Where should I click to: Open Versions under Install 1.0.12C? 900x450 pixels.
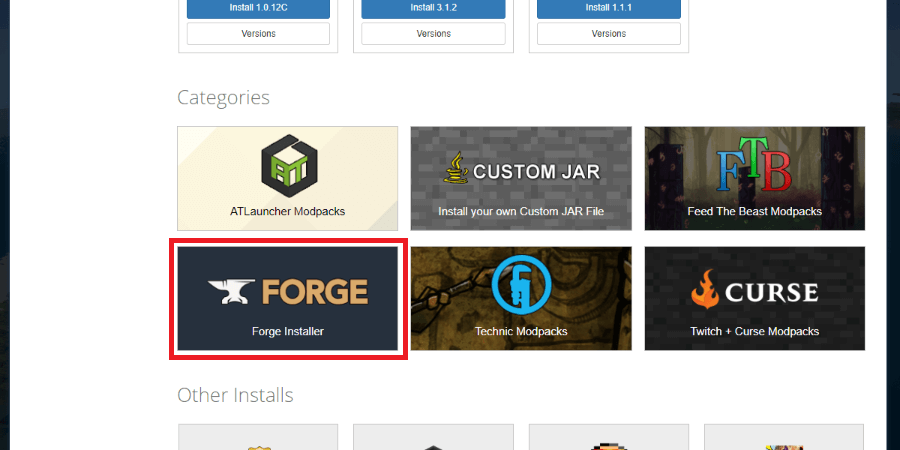pyautogui.click(x=258, y=33)
